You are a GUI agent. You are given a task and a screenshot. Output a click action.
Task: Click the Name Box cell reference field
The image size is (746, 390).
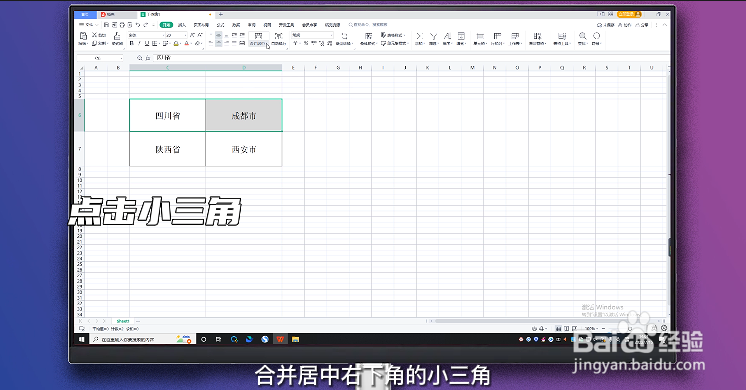(99, 58)
